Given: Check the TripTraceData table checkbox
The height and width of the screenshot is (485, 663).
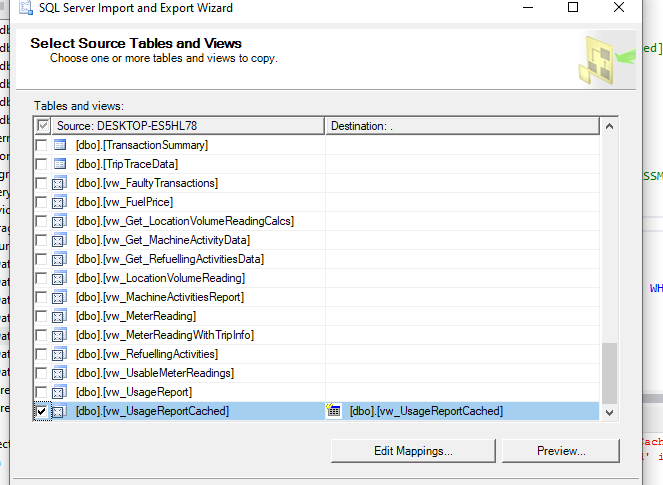Looking at the screenshot, I should coord(41,164).
